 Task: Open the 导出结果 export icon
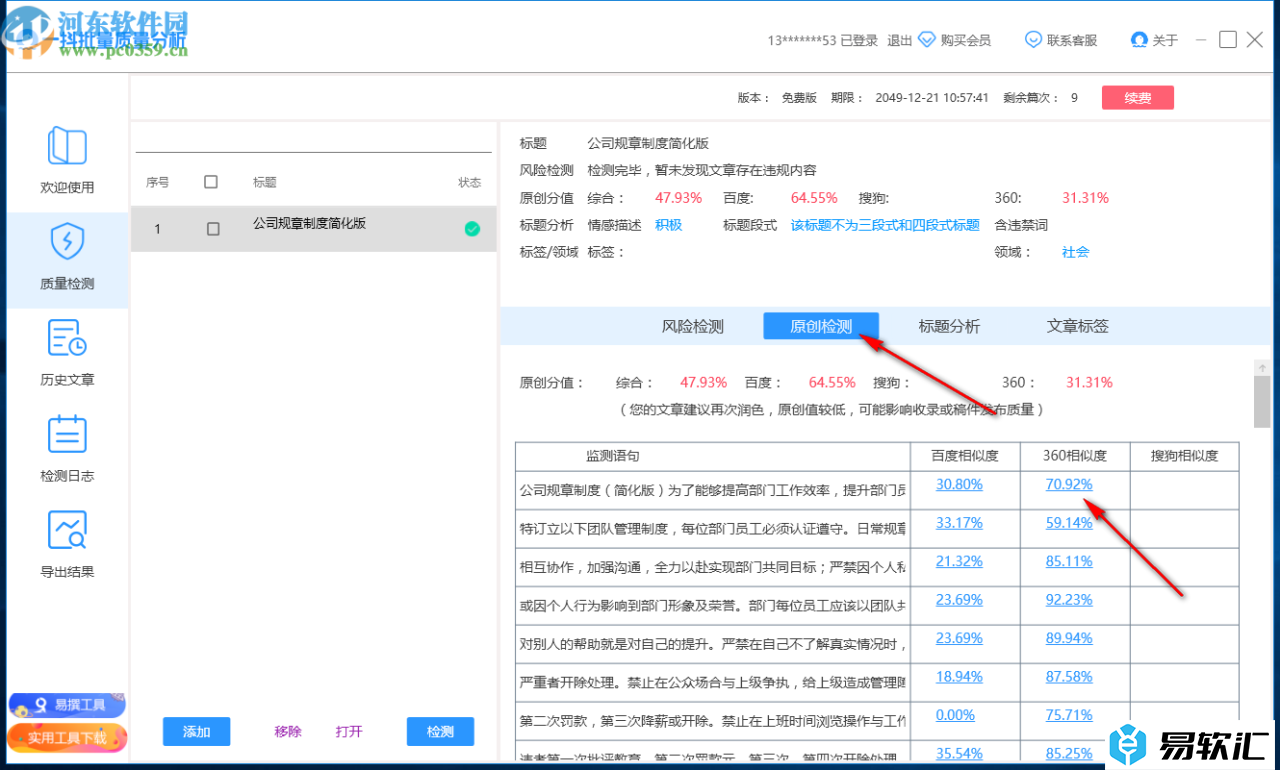pyautogui.click(x=67, y=530)
